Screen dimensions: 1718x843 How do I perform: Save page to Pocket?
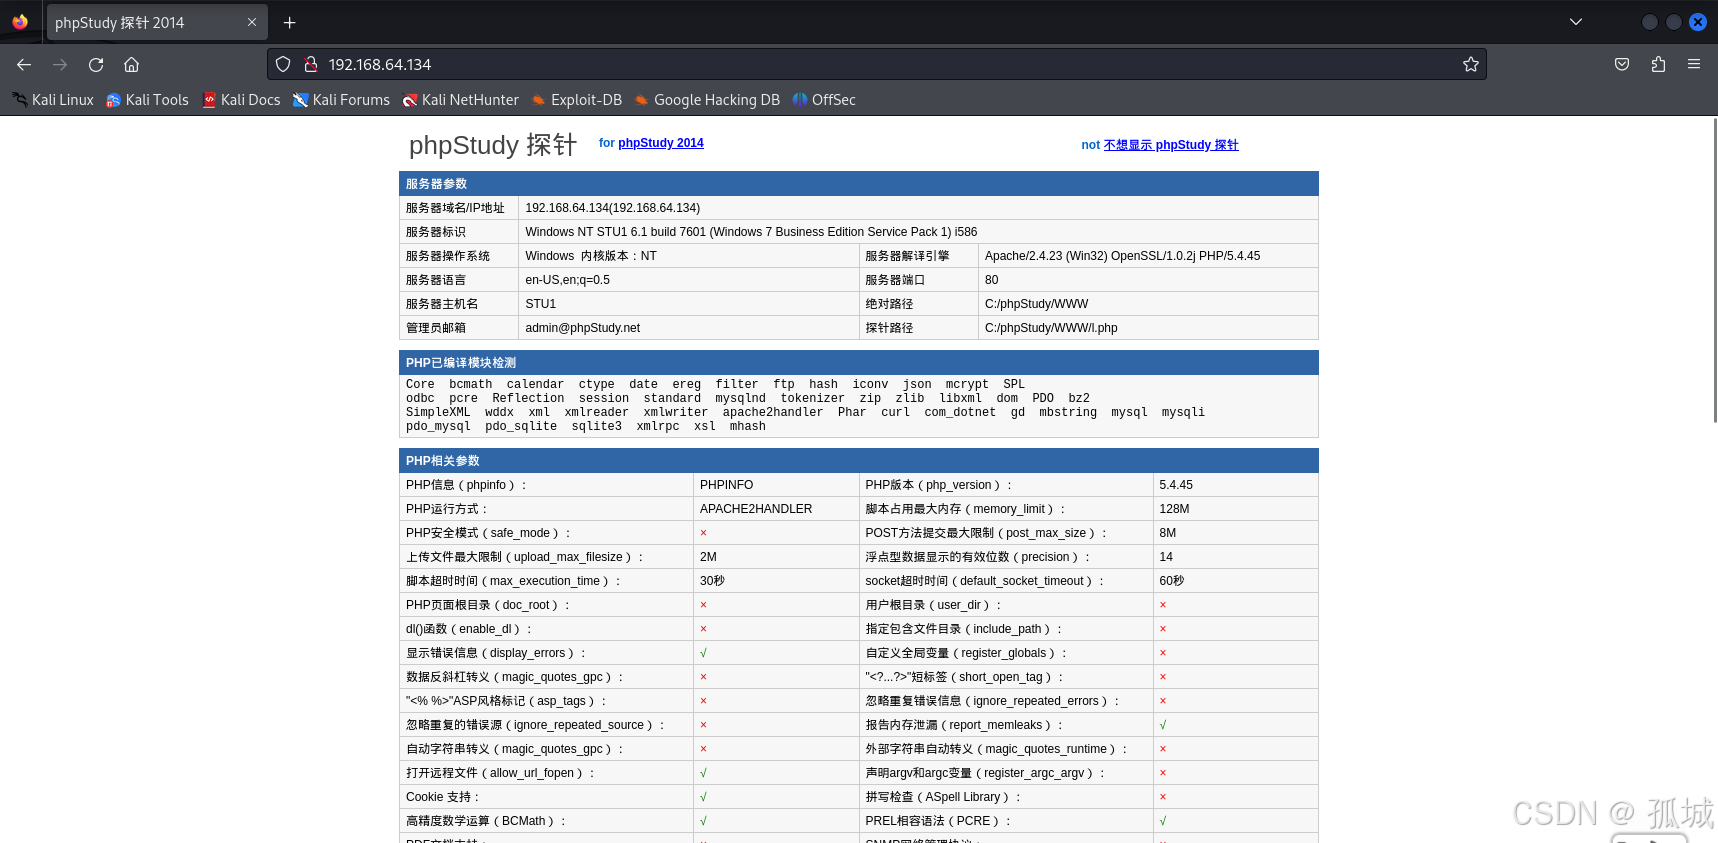click(x=1622, y=64)
